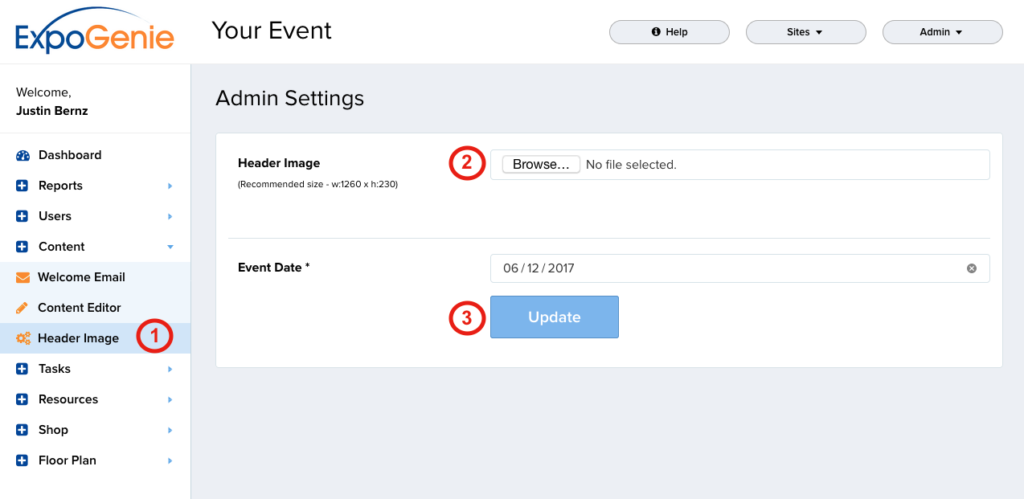The width and height of the screenshot is (1024, 499).
Task: Open the Sites dropdown
Action: click(804, 32)
